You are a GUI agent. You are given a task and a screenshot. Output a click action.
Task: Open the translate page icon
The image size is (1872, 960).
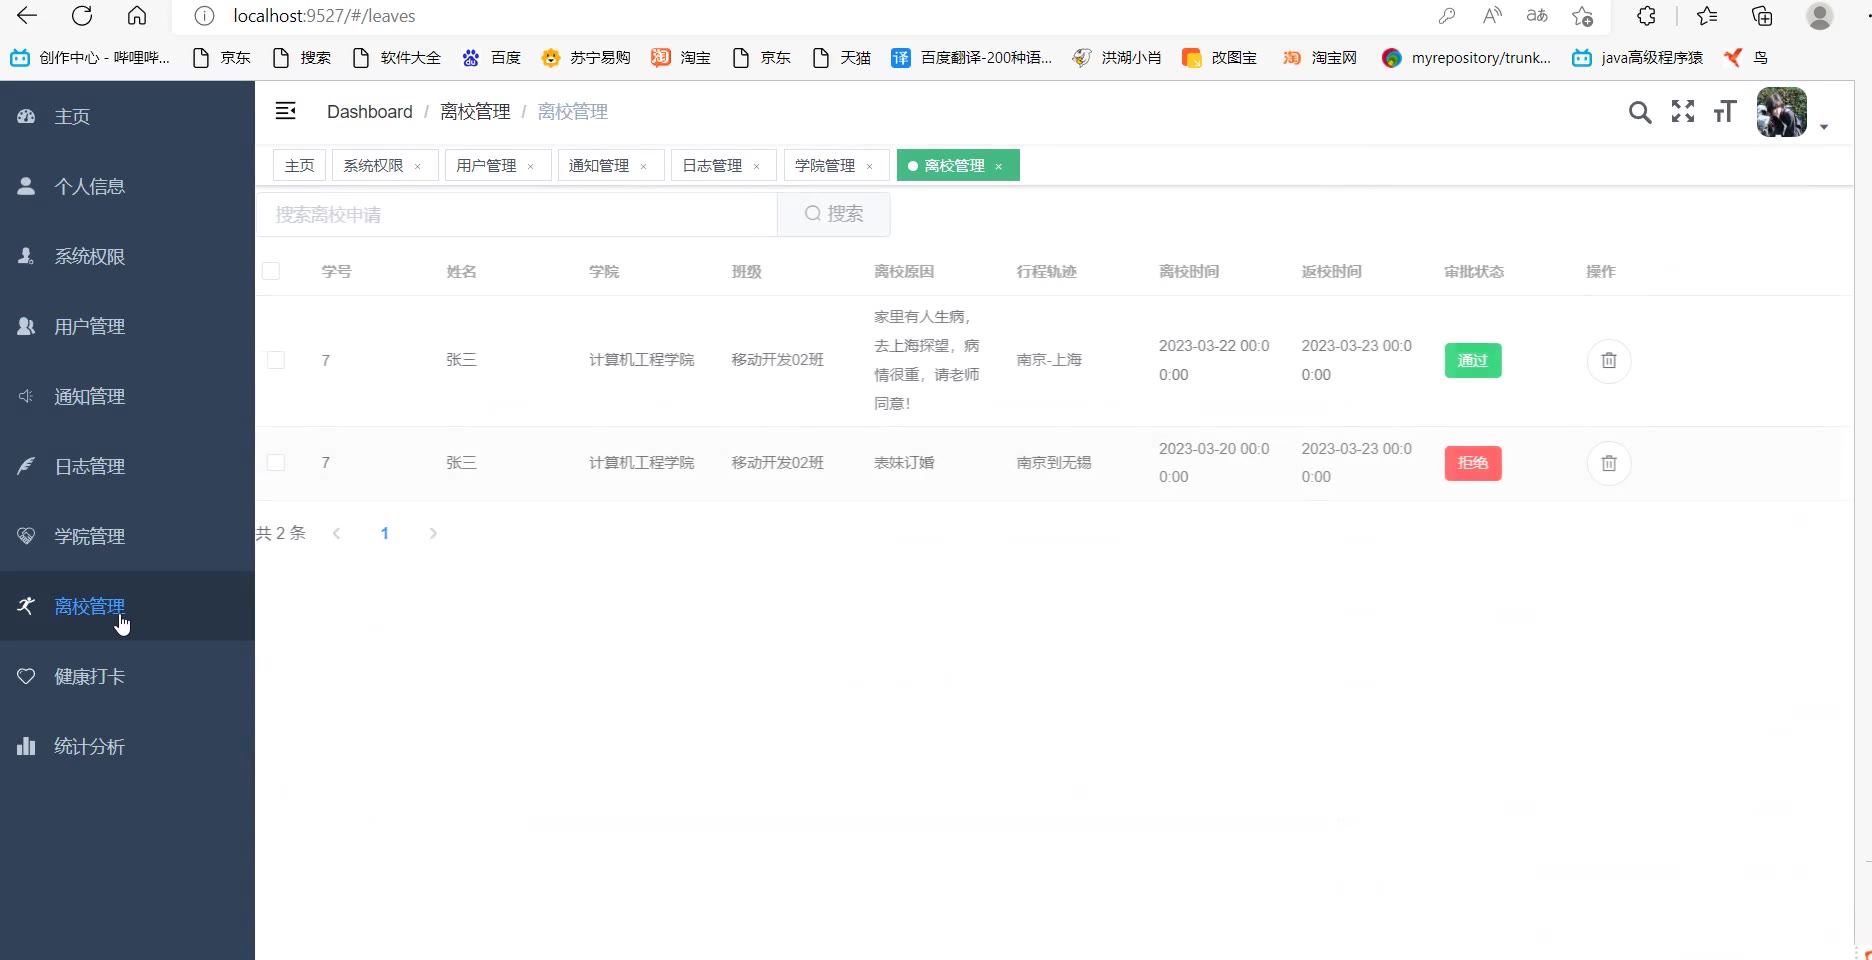click(1537, 16)
